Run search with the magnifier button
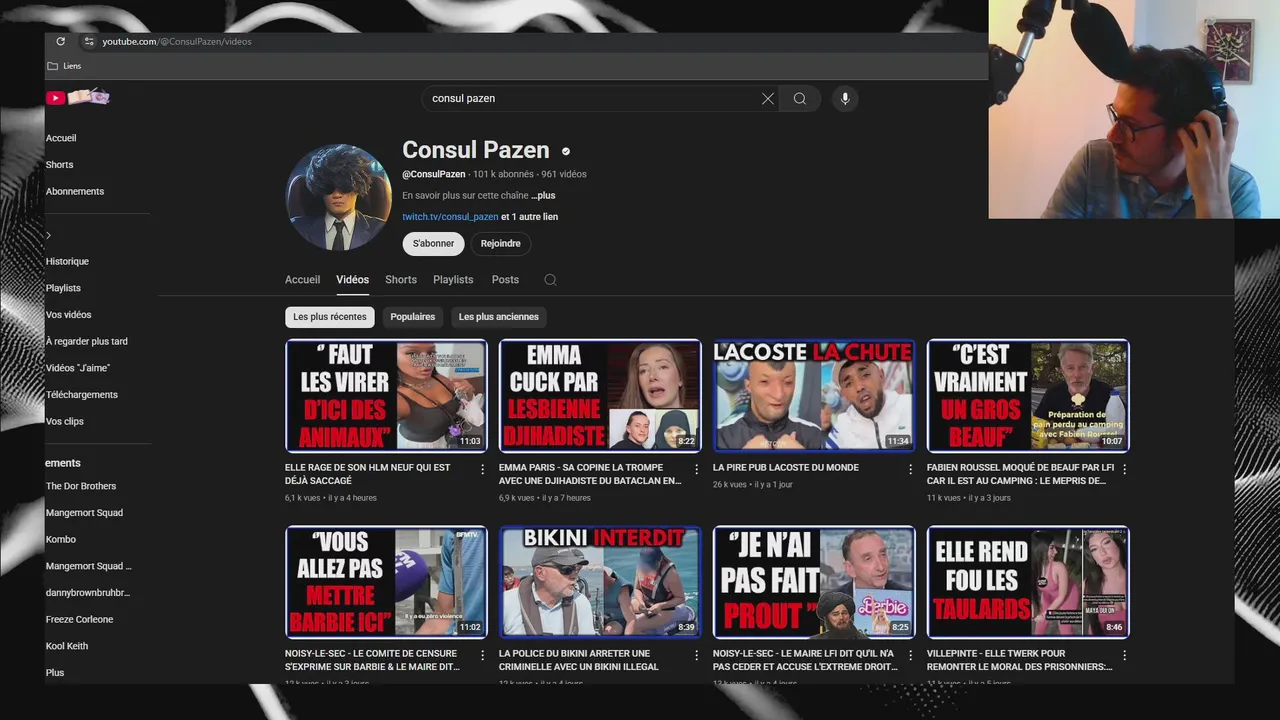Viewport: 1280px width, 720px height. point(800,98)
